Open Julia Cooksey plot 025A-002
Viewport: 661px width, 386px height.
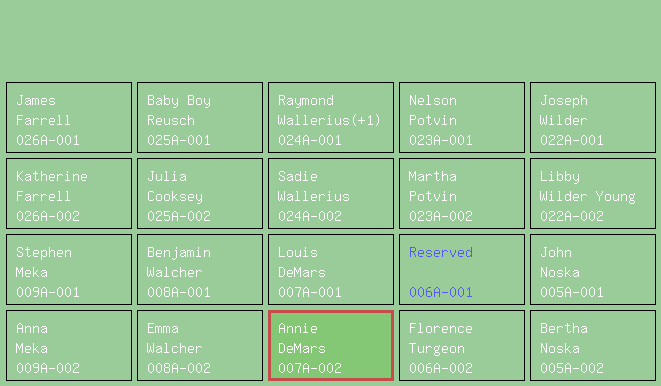(200, 193)
